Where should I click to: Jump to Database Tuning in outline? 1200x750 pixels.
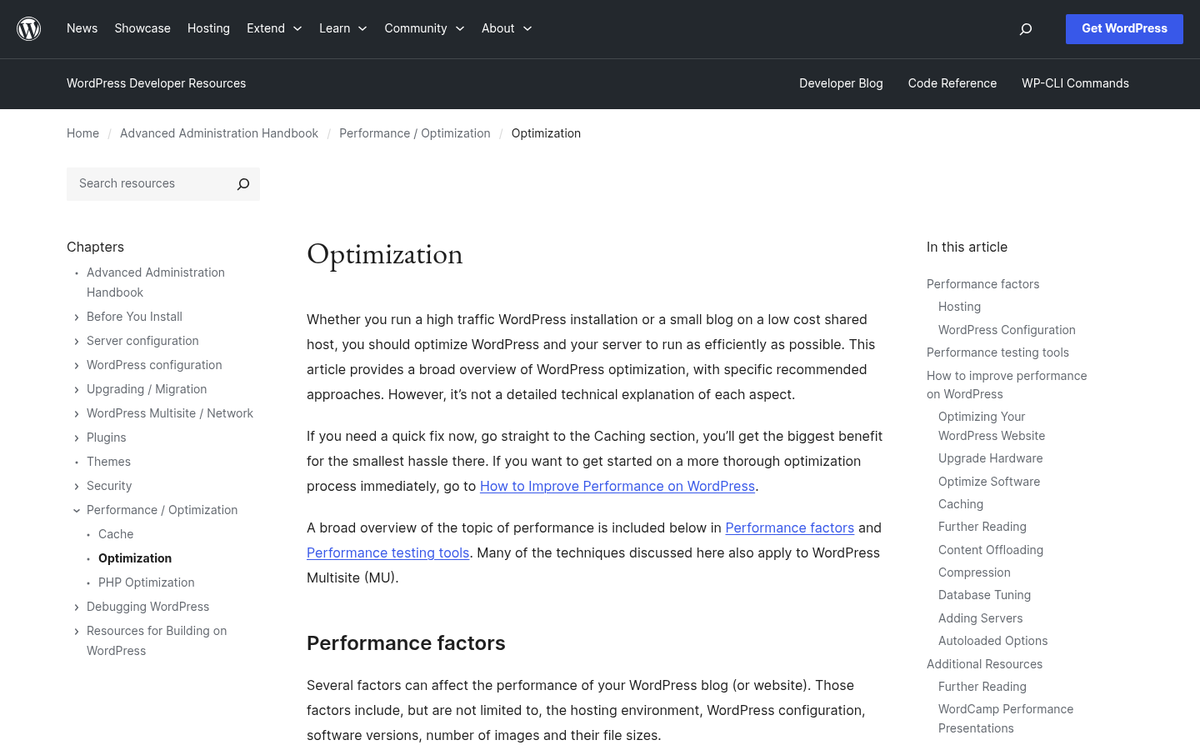coord(984,595)
